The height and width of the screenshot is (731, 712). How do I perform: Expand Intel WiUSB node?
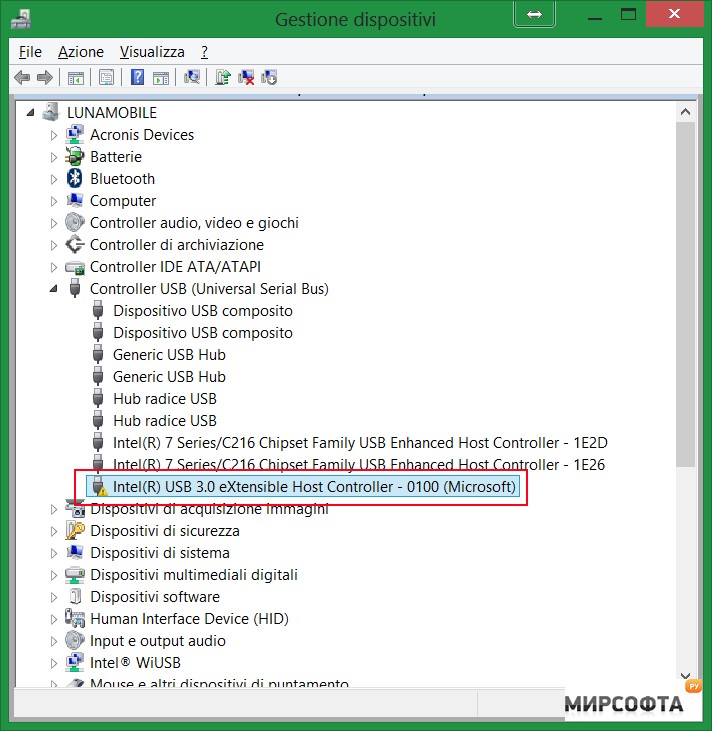click(54, 663)
